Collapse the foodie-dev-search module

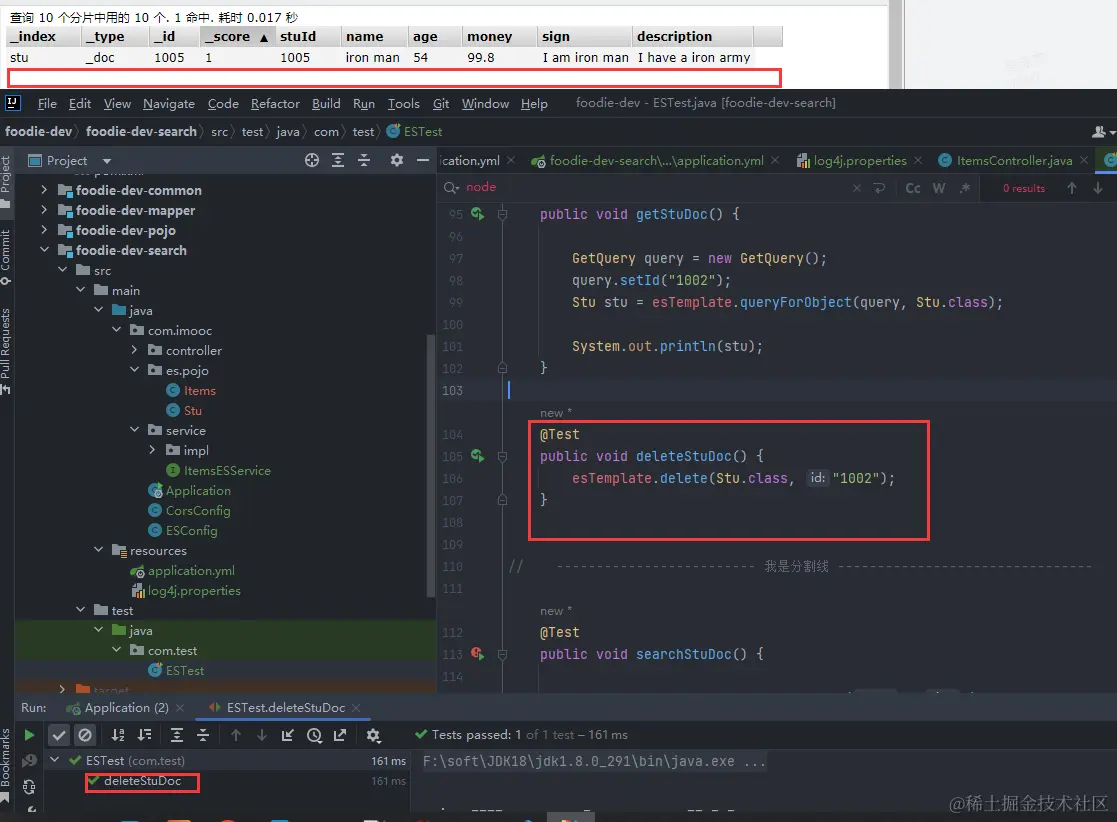44,250
